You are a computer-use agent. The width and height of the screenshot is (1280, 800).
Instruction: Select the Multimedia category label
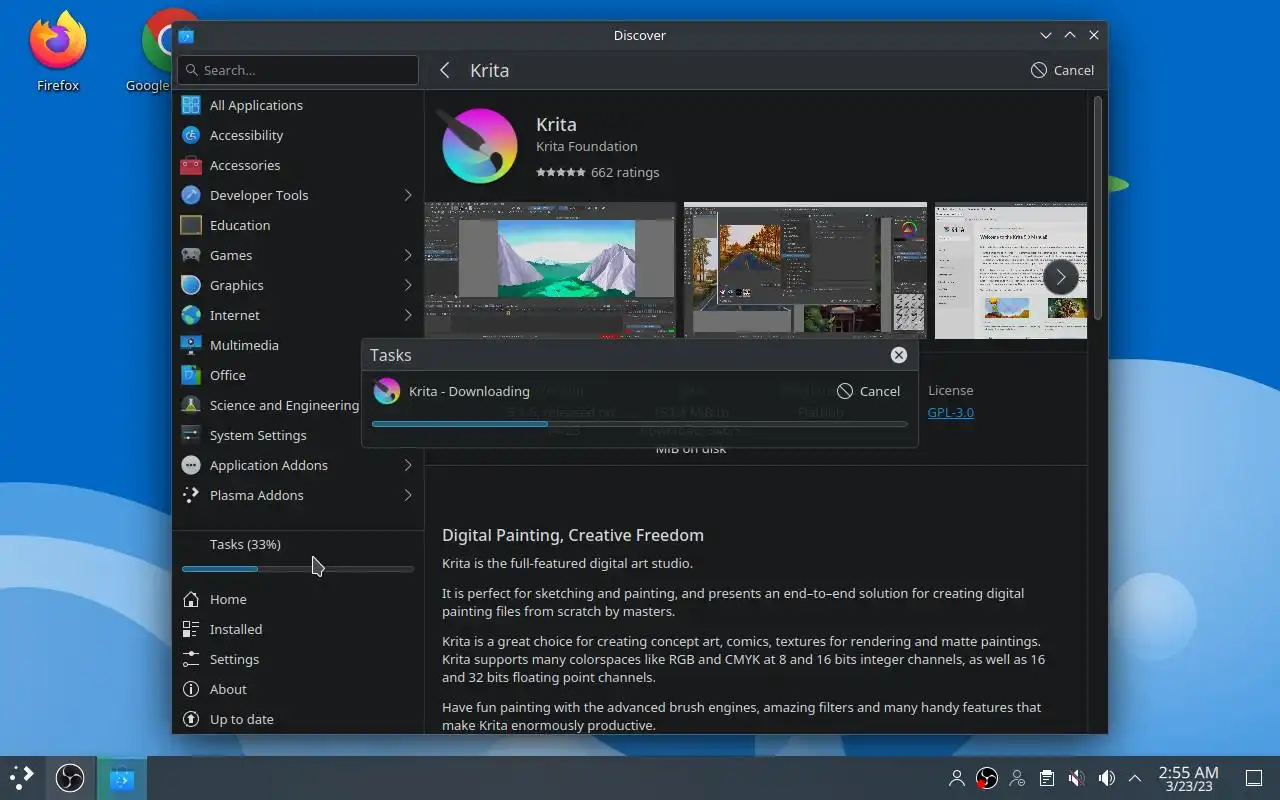pos(244,345)
